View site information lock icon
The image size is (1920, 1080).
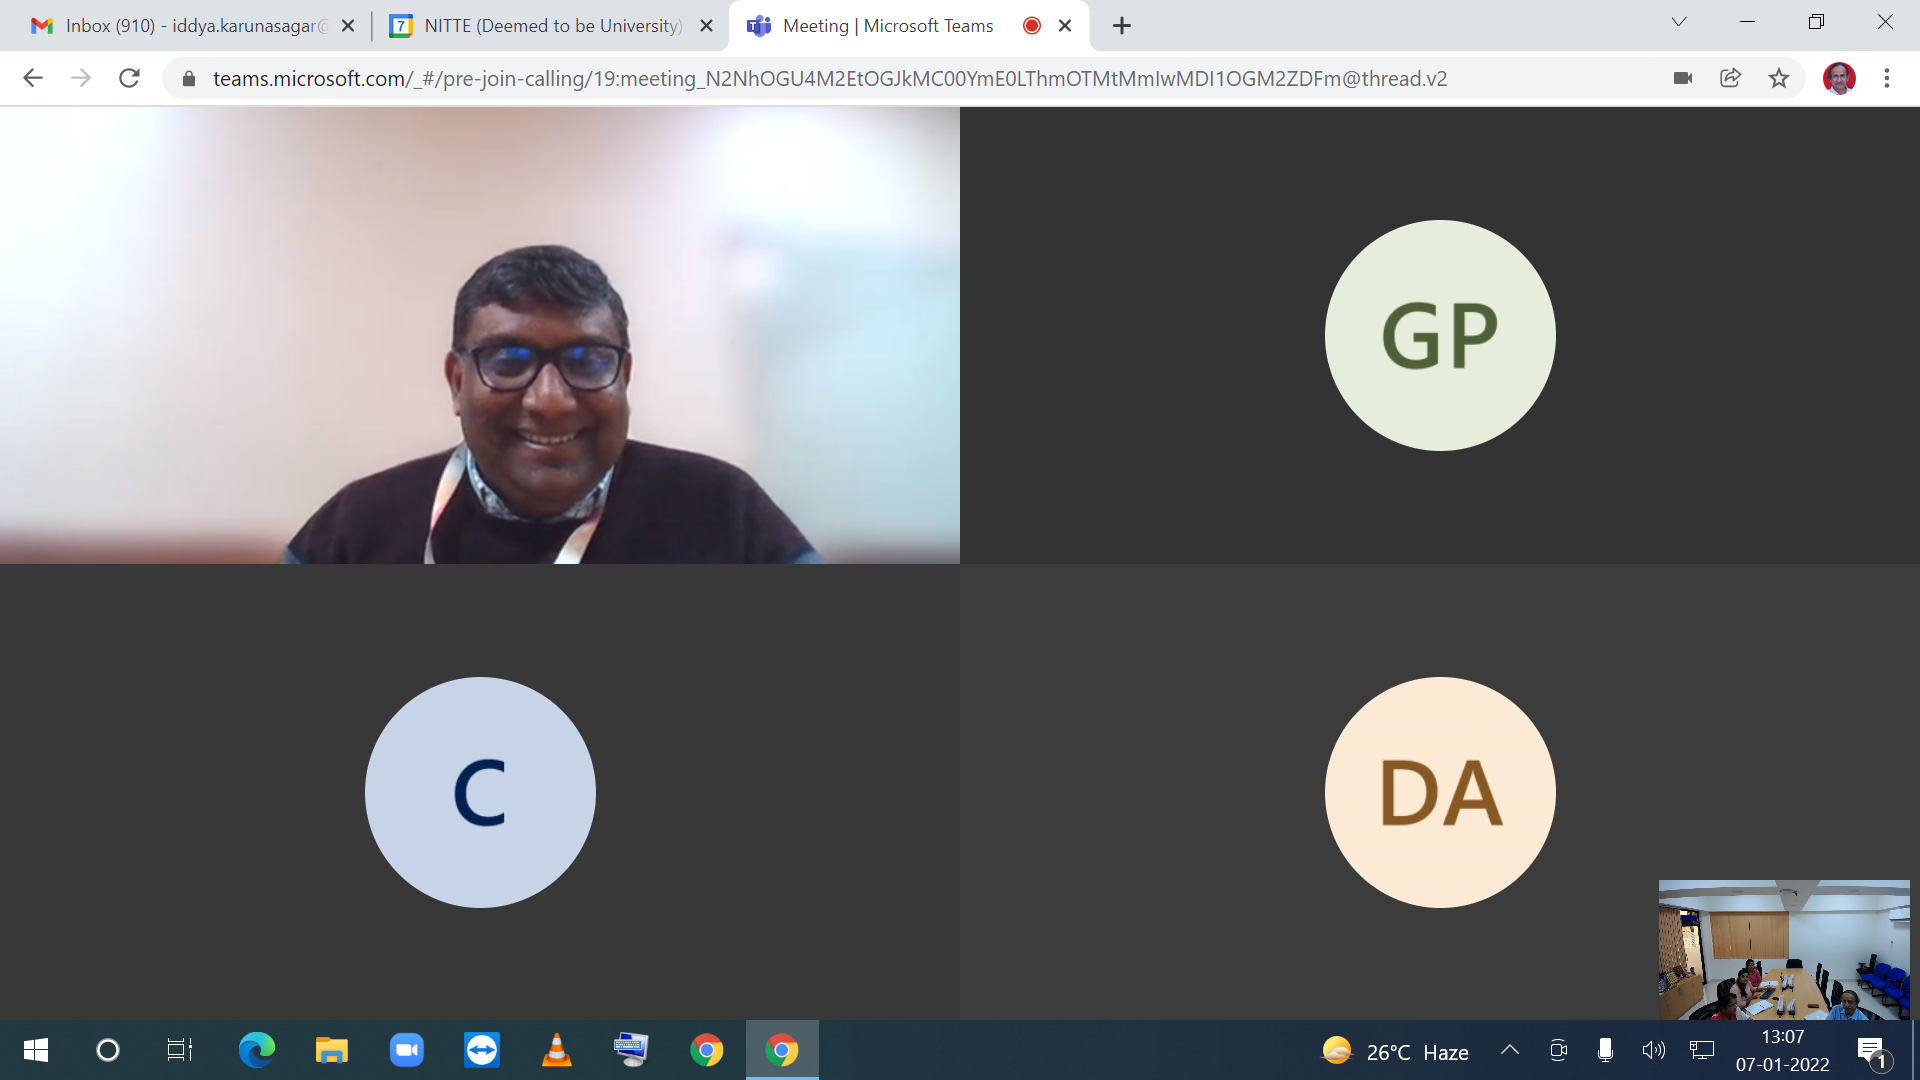188,78
